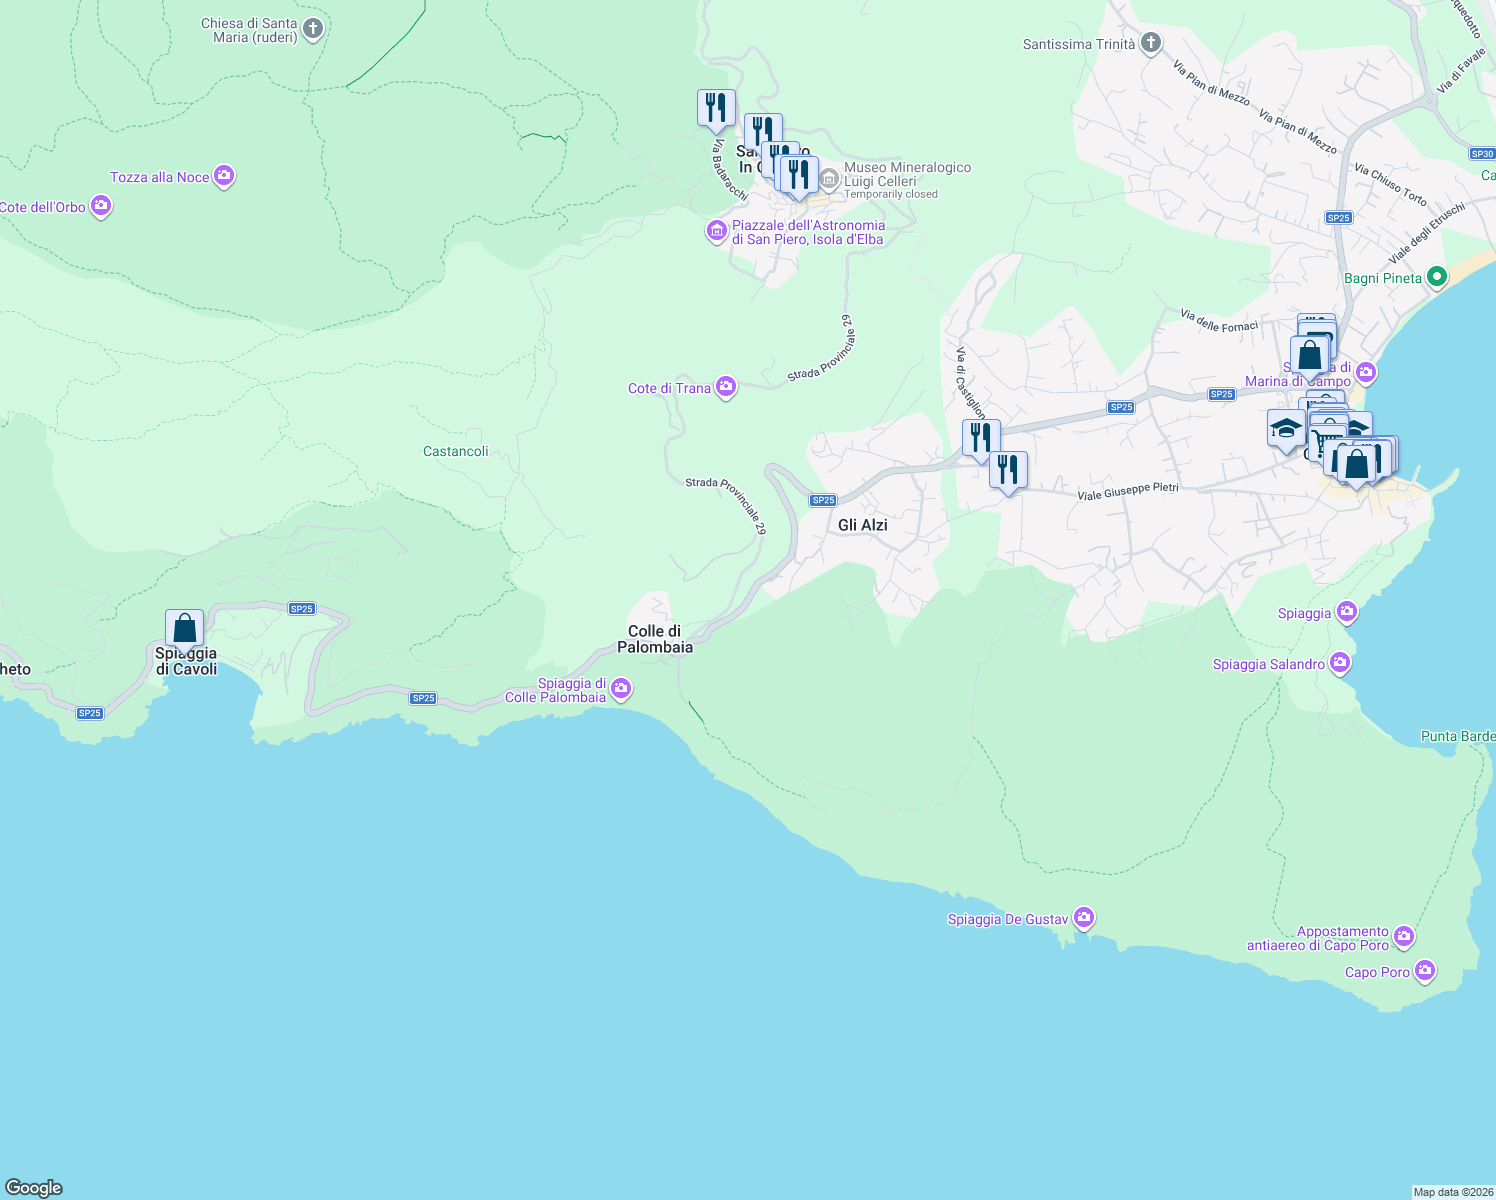This screenshot has height=1200, width=1496.
Task: Click the Cote di Trana photo marker
Action: pyautogui.click(x=726, y=387)
